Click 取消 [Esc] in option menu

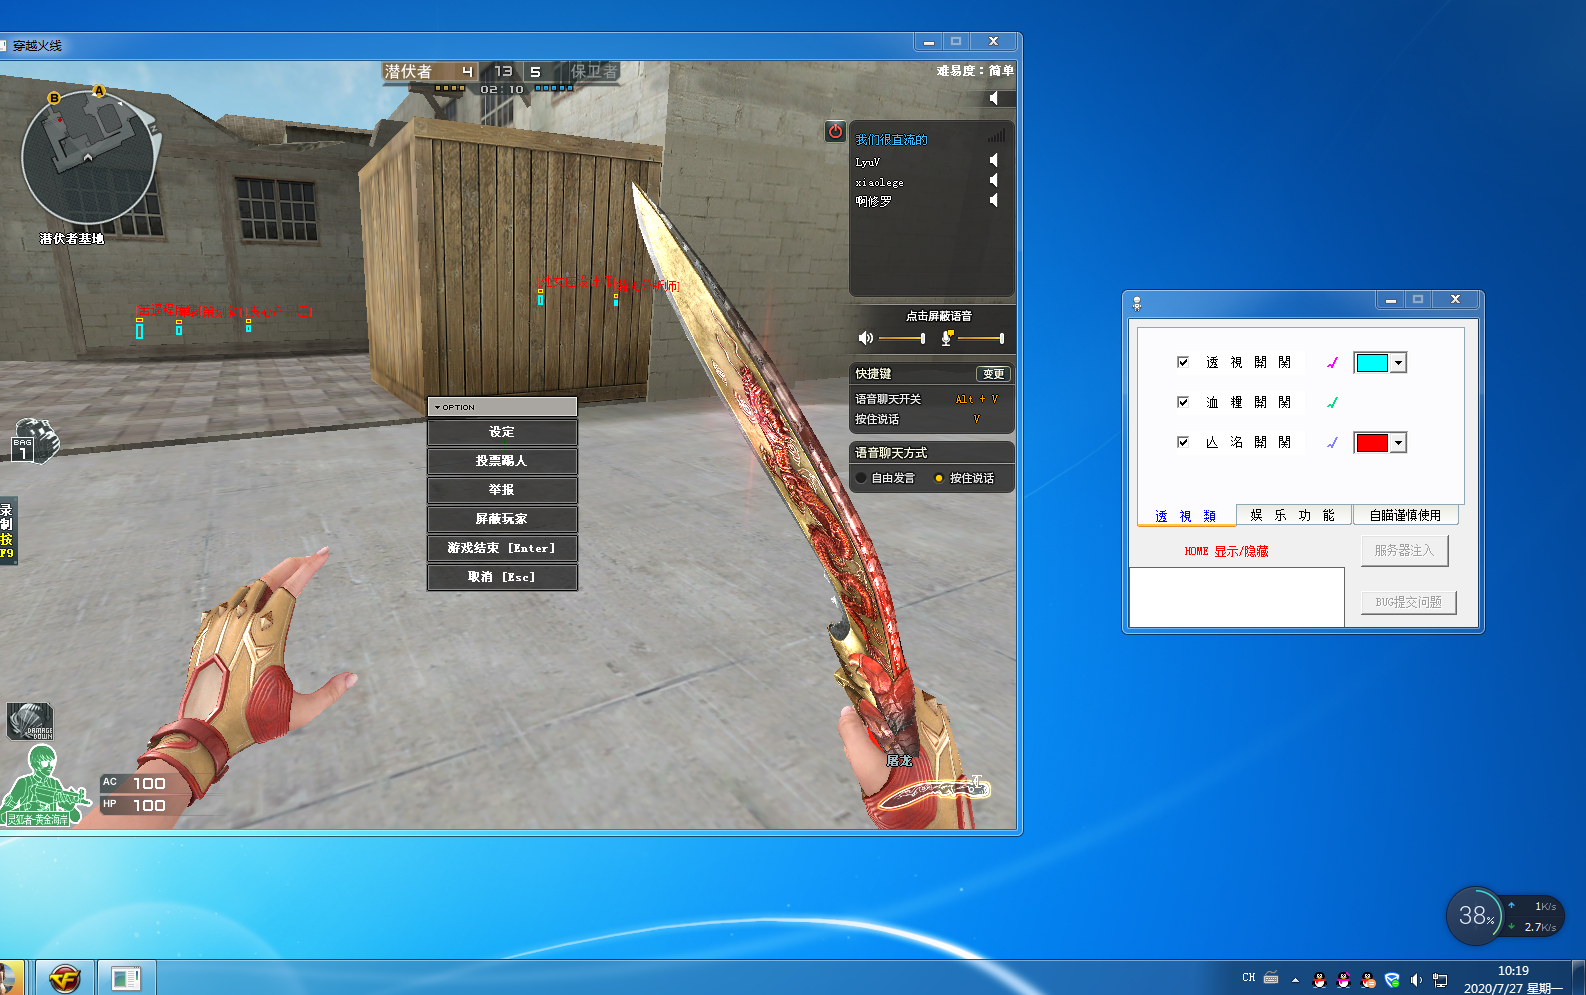click(x=502, y=577)
